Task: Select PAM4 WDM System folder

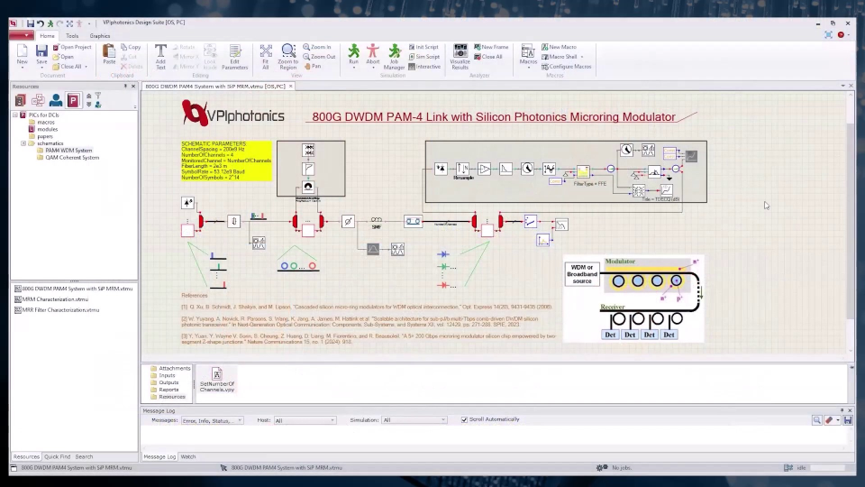Action: pyautogui.click(x=68, y=150)
